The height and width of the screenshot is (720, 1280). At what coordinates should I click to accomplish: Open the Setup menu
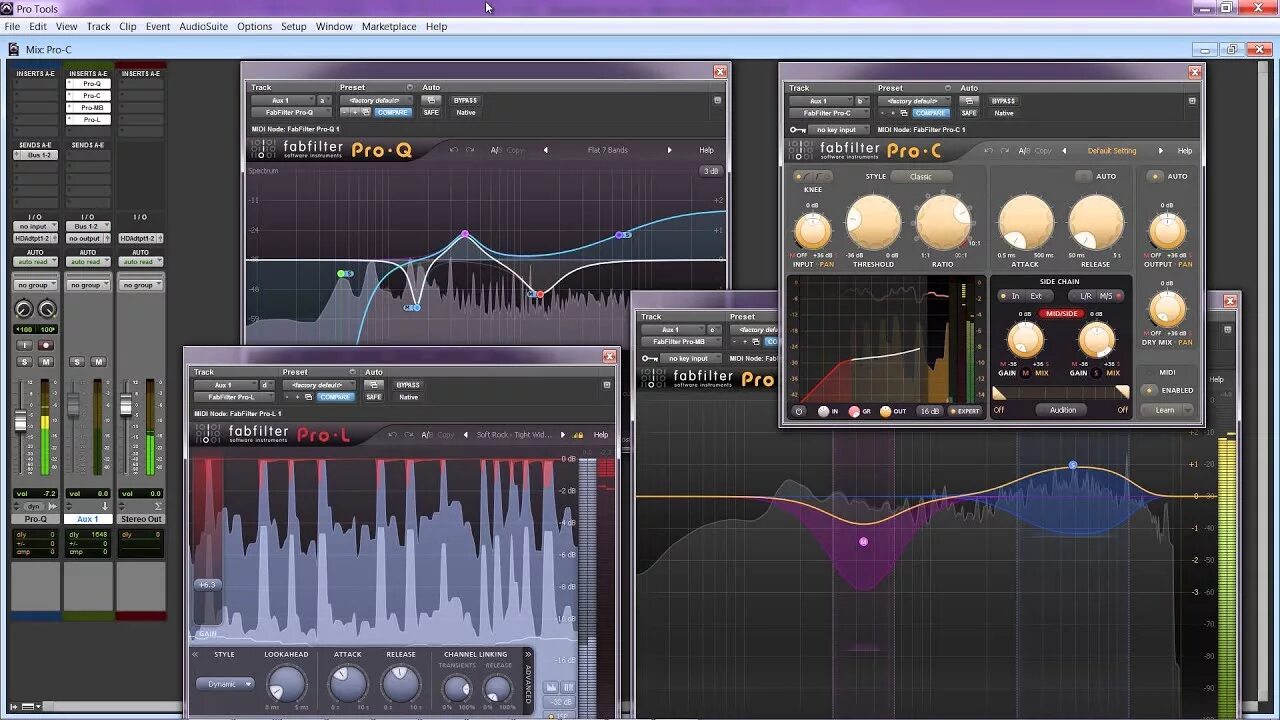[x=293, y=27]
